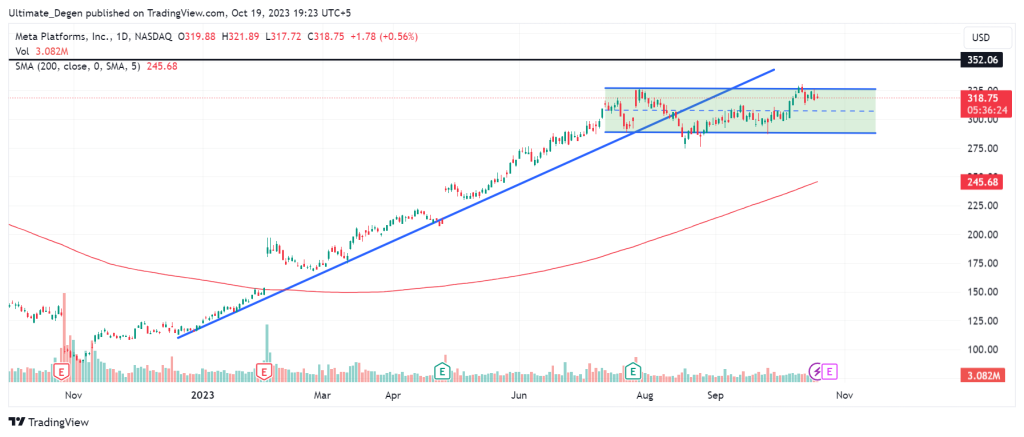Screen dimensions: 1024x437
Task: Click the red earnings E marker near February 2023
Action: [264, 372]
